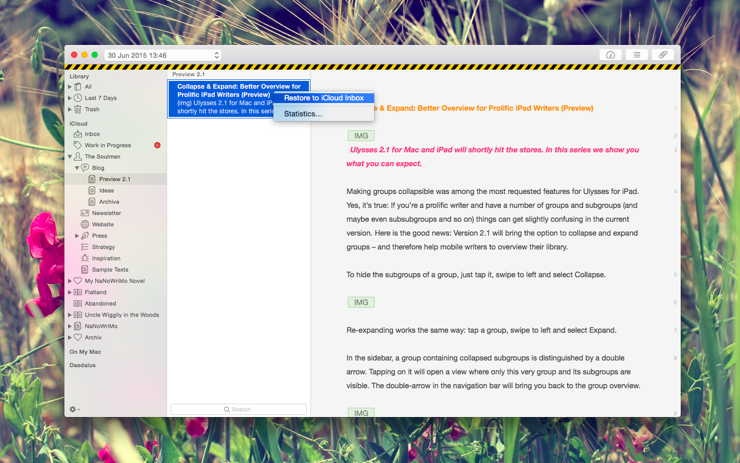Select the All library icon
740x463 pixels.
(78, 87)
